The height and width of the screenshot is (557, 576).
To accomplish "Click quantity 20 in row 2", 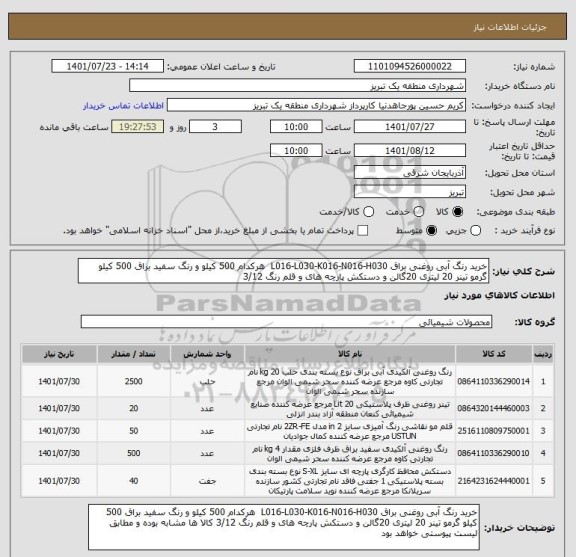I will 134,408.
